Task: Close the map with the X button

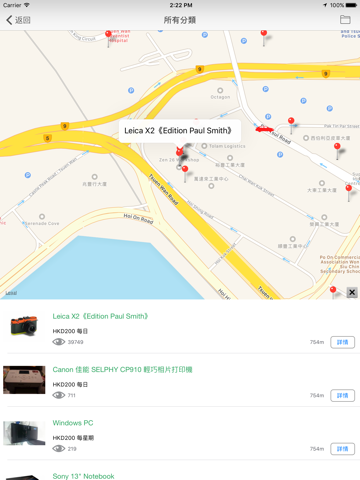Action: point(352,293)
